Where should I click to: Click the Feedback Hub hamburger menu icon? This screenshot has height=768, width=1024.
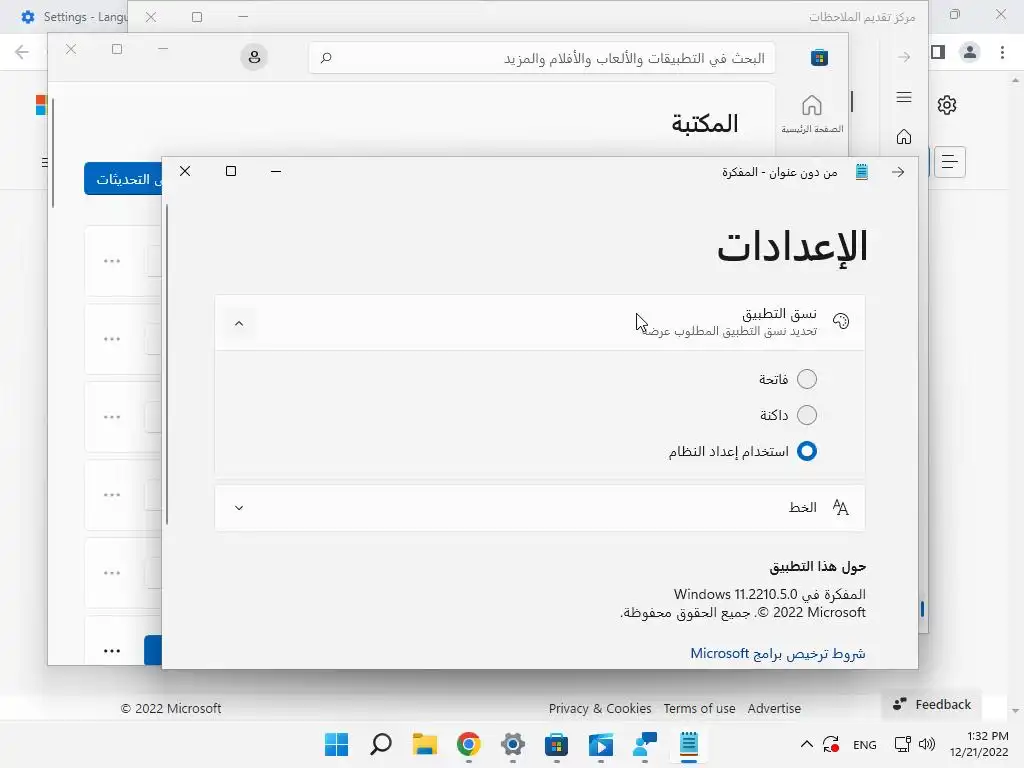904,97
